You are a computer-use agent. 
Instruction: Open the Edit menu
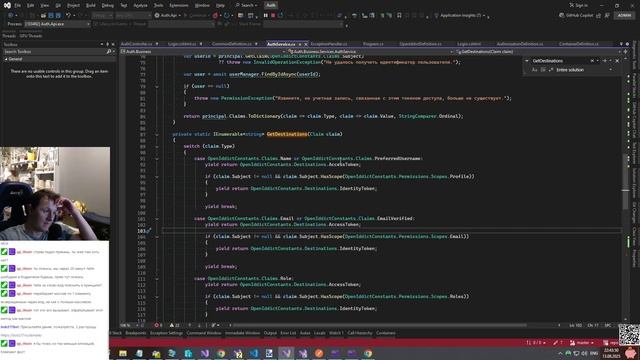coord(31,5)
